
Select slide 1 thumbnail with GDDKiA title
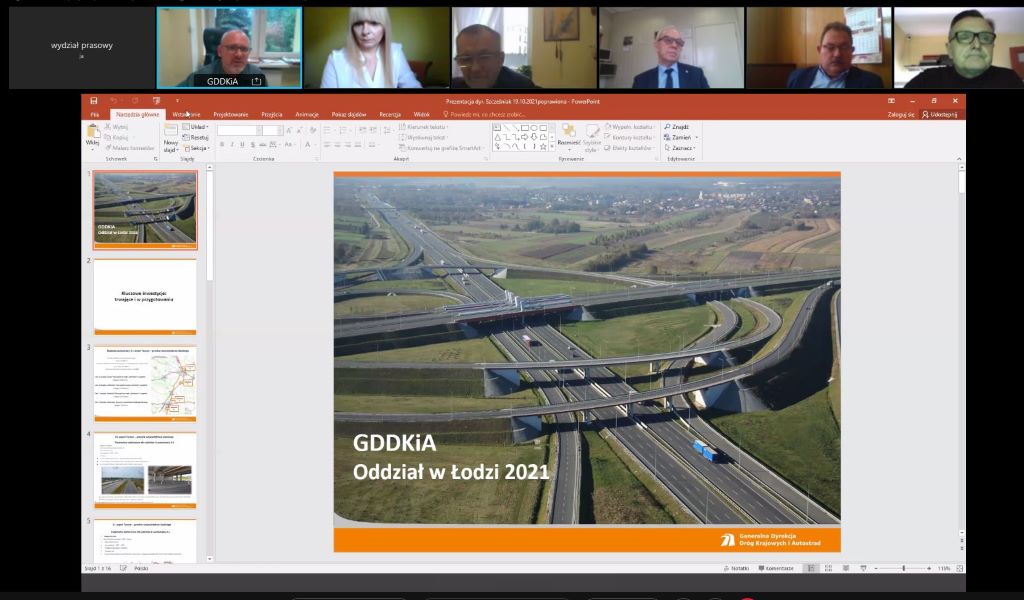[x=145, y=210]
